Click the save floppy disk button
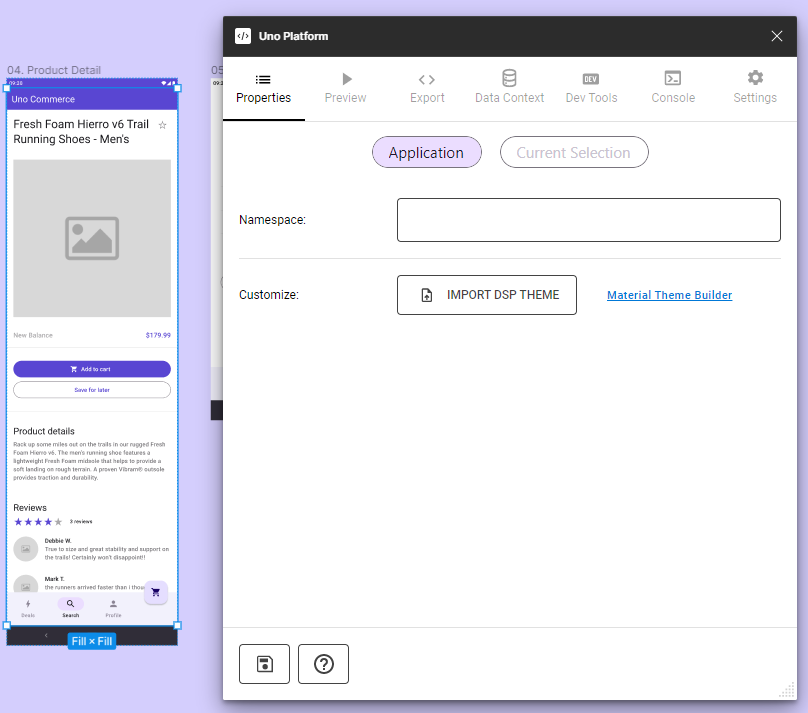Image resolution: width=808 pixels, height=713 pixels. (264, 664)
